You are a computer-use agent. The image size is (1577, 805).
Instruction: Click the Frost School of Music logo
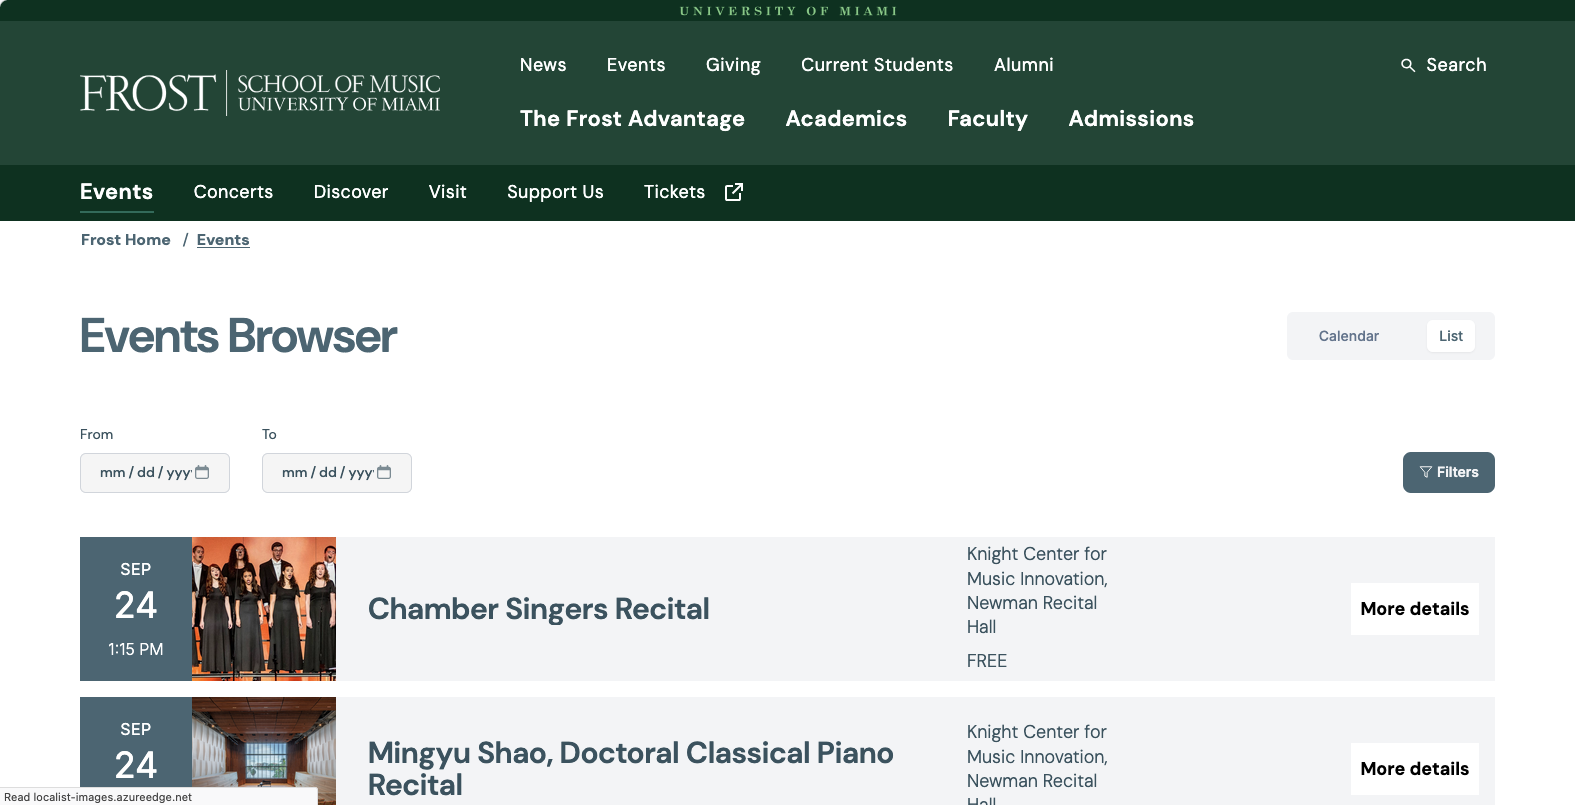pos(260,93)
